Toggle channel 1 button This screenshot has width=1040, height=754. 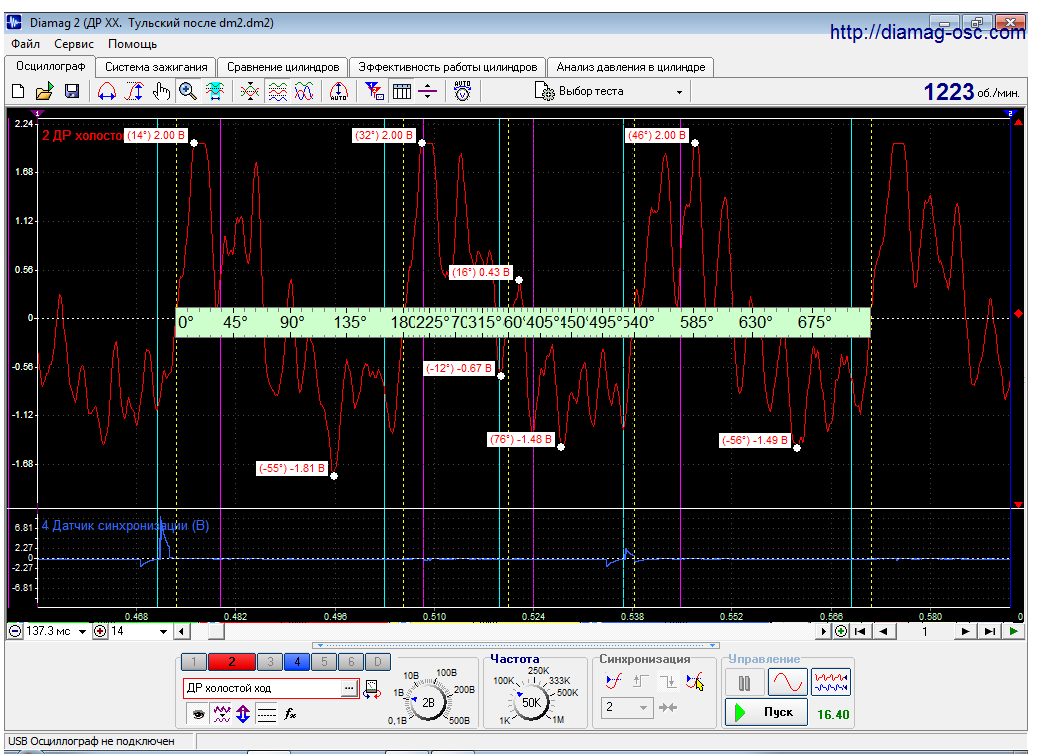tap(194, 661)
